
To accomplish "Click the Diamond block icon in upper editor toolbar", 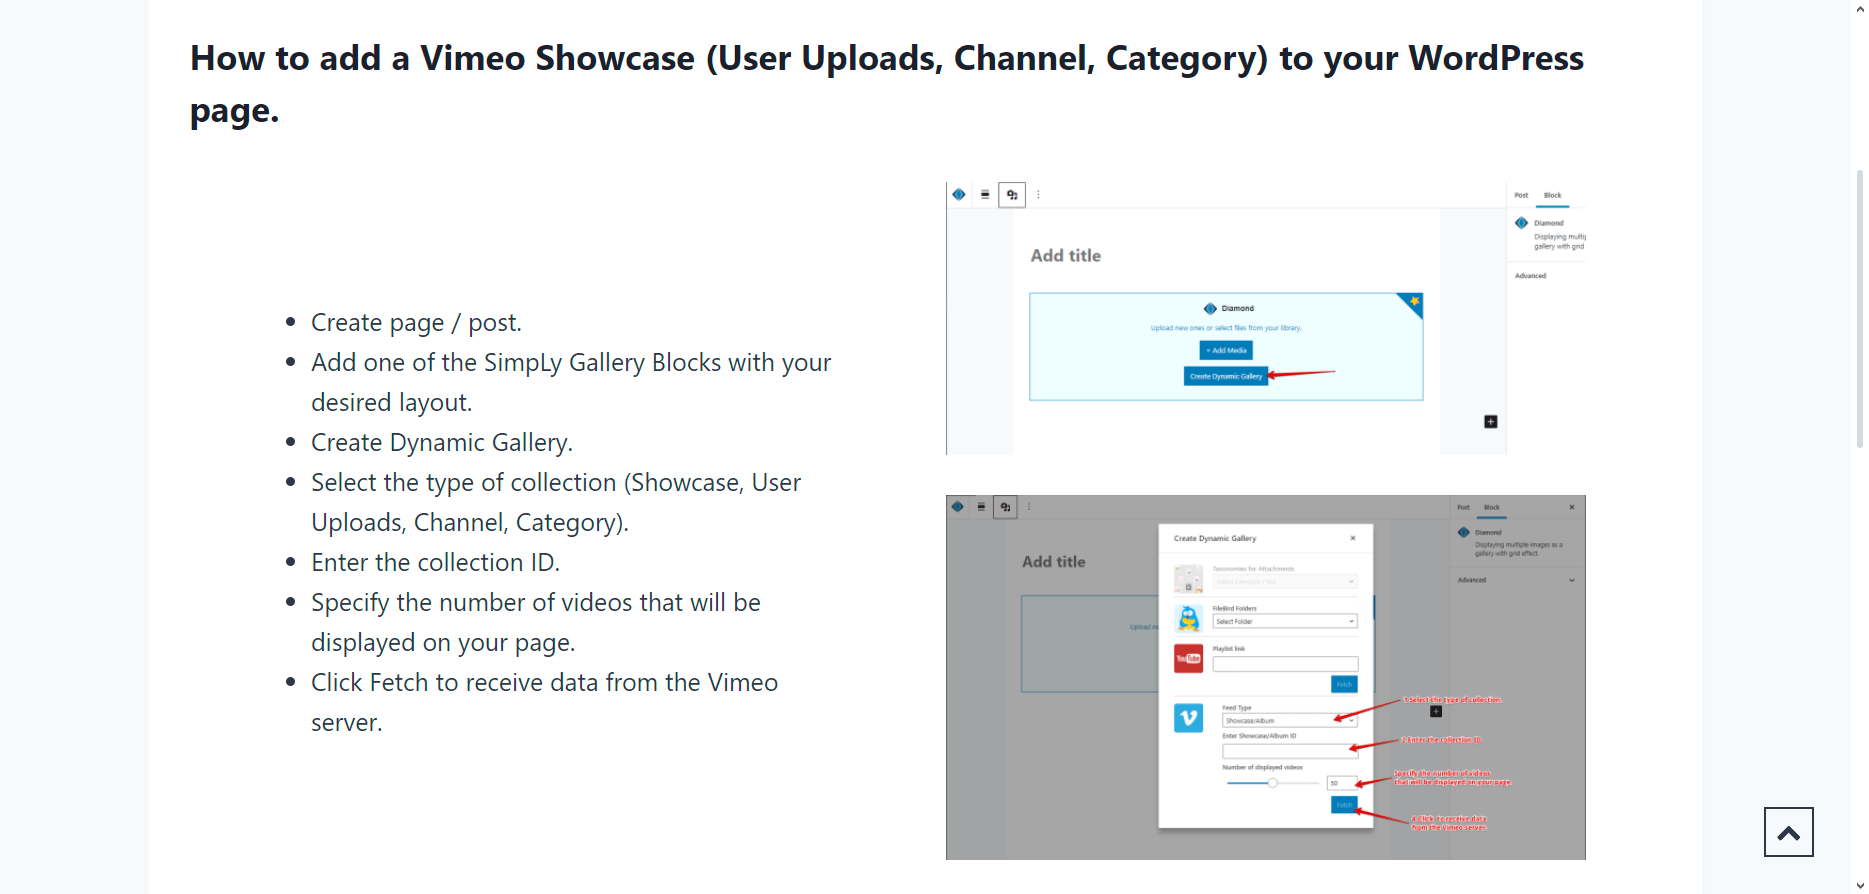I will pos(959,194).
